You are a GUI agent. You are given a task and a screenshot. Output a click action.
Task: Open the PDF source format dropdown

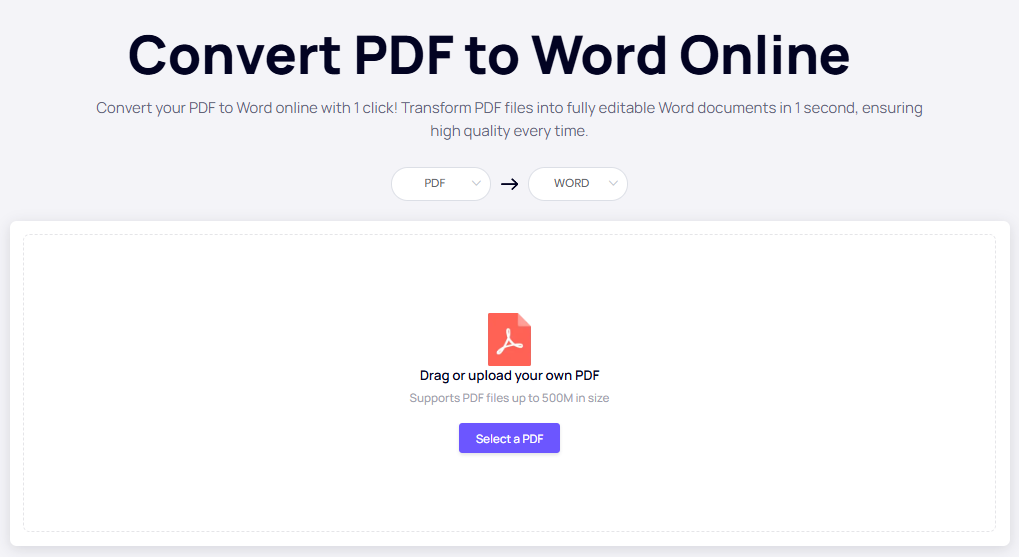coord(441,184)
